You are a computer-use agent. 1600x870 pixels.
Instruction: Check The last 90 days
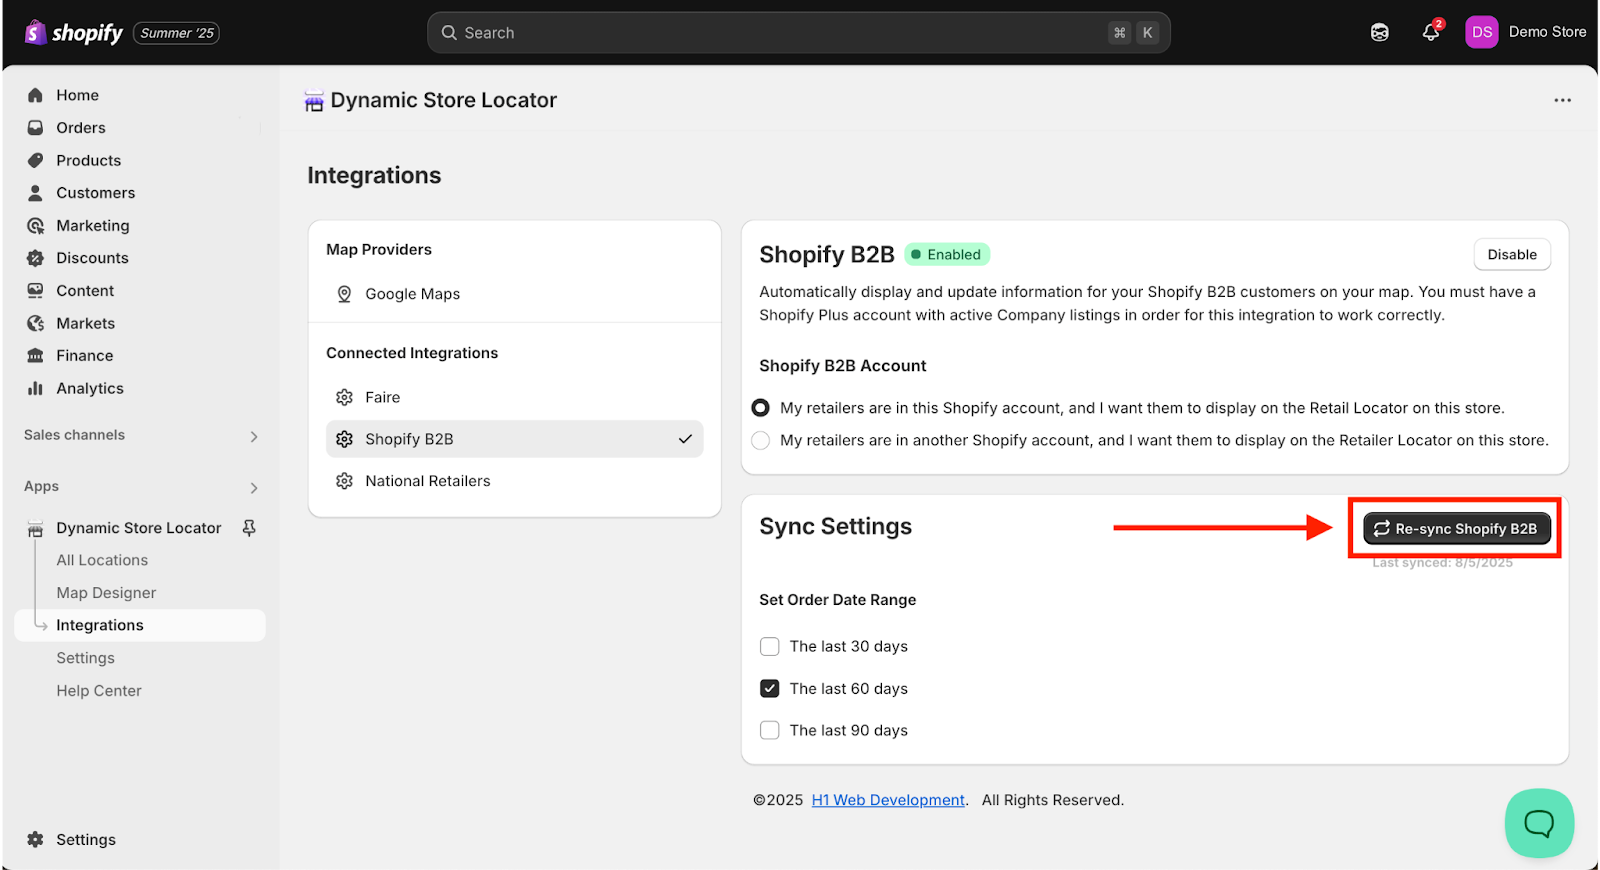pyautogui.click(x=770, y=731)
